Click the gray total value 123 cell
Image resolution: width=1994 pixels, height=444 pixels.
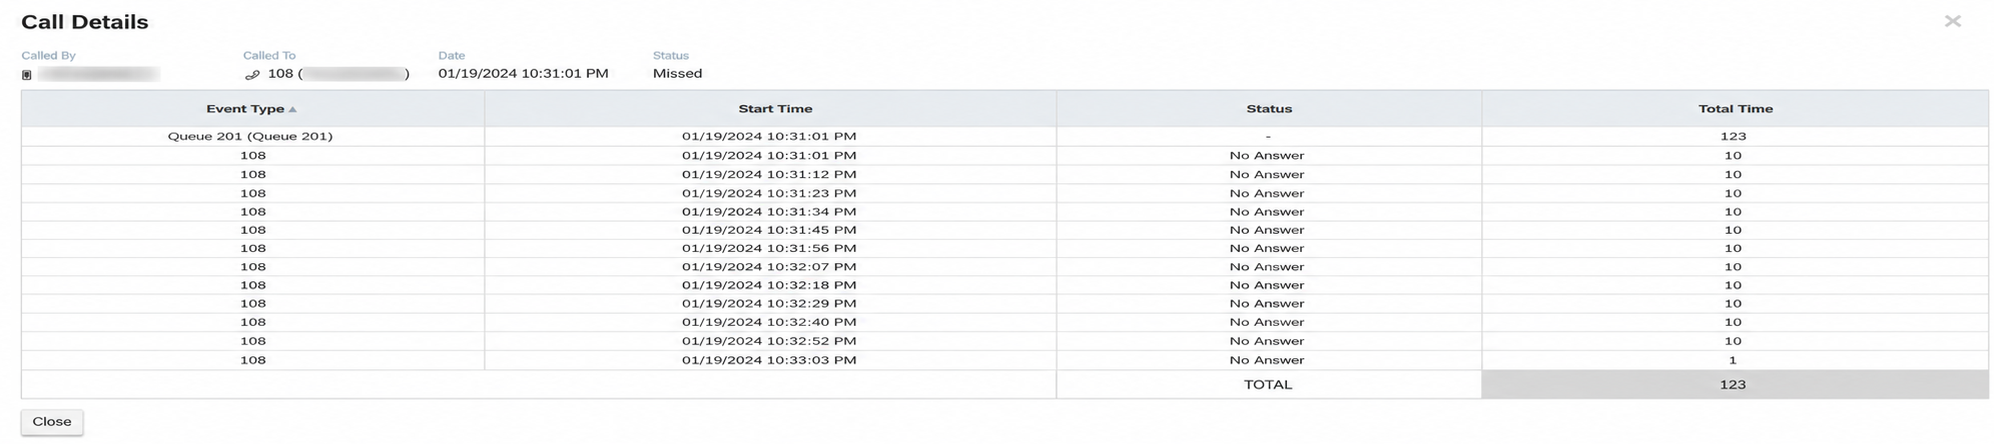pos(1735,384)
